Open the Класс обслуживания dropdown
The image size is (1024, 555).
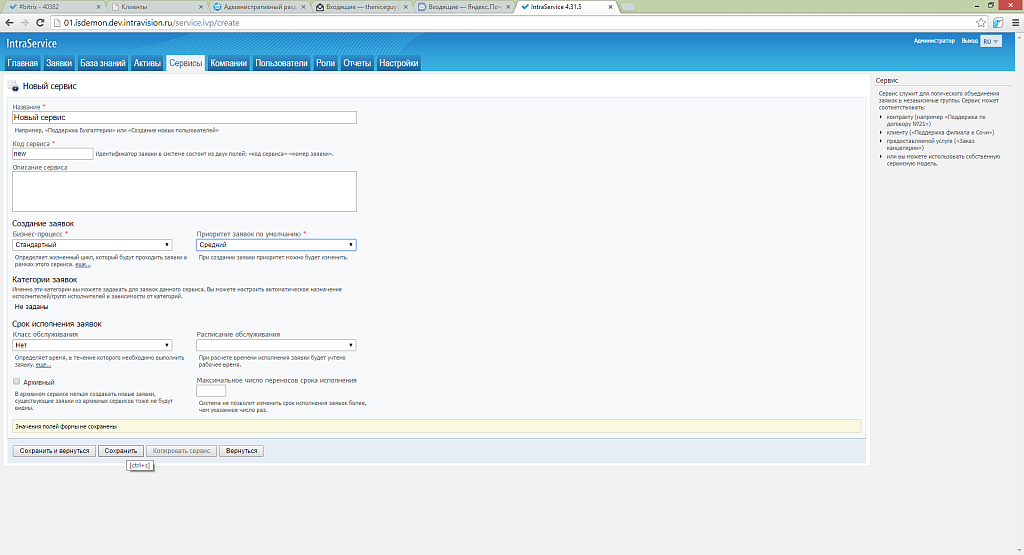92,345
